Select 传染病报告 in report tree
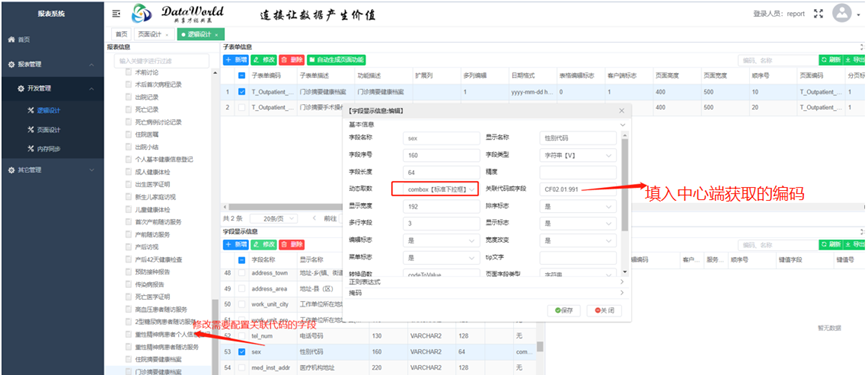Image resolution: width=868 pixels, height=375 pixels. pyautogui.click(x=149, y=285)
